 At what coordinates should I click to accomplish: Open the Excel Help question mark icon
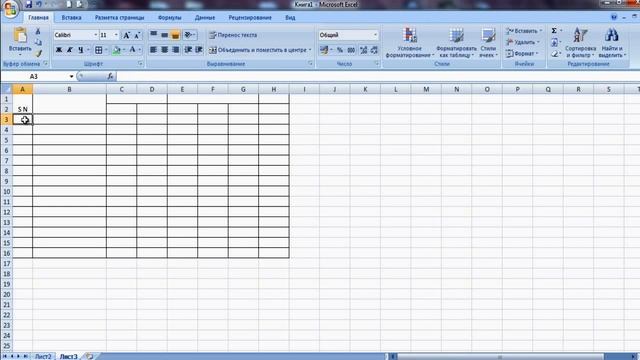coord(613,17)
